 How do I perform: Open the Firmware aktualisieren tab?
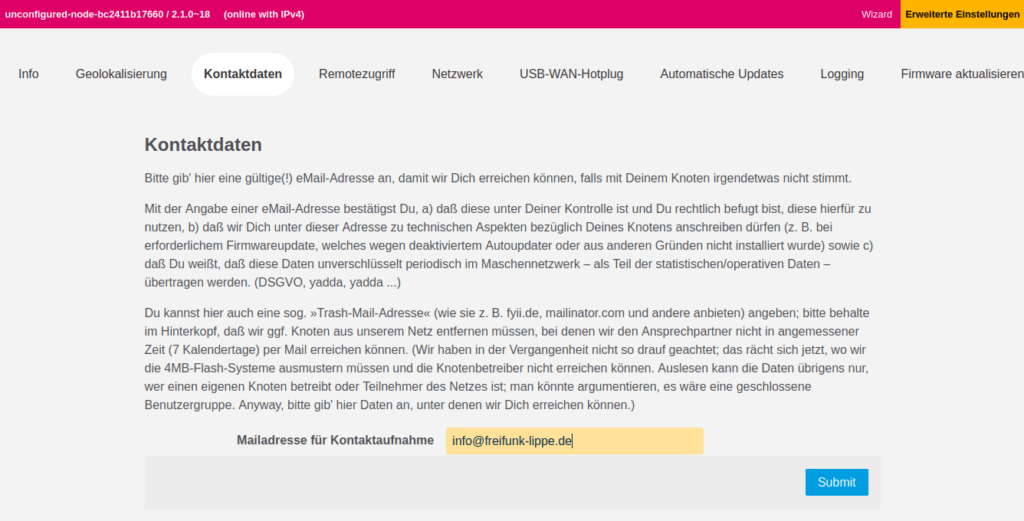click(961, 74)
